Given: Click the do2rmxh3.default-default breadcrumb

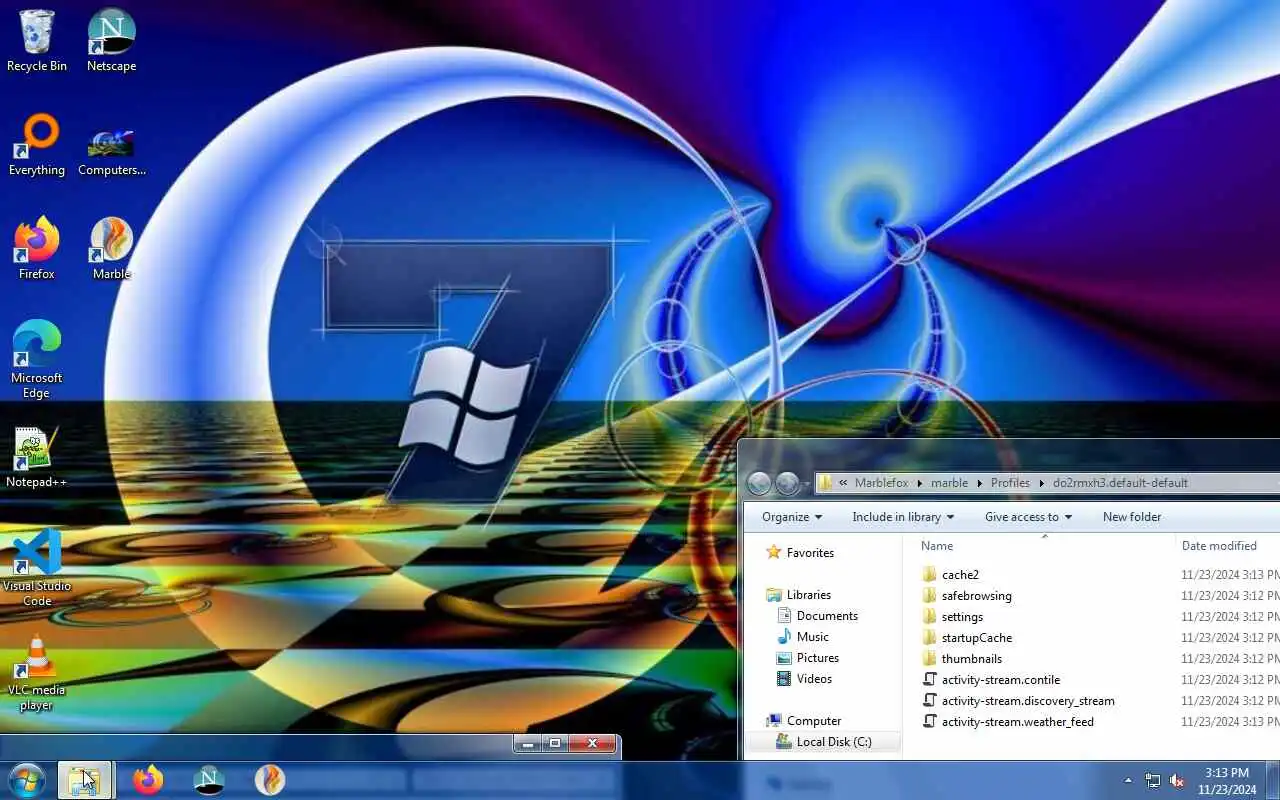Looking at the screenshot, I should pos(1120,483).
